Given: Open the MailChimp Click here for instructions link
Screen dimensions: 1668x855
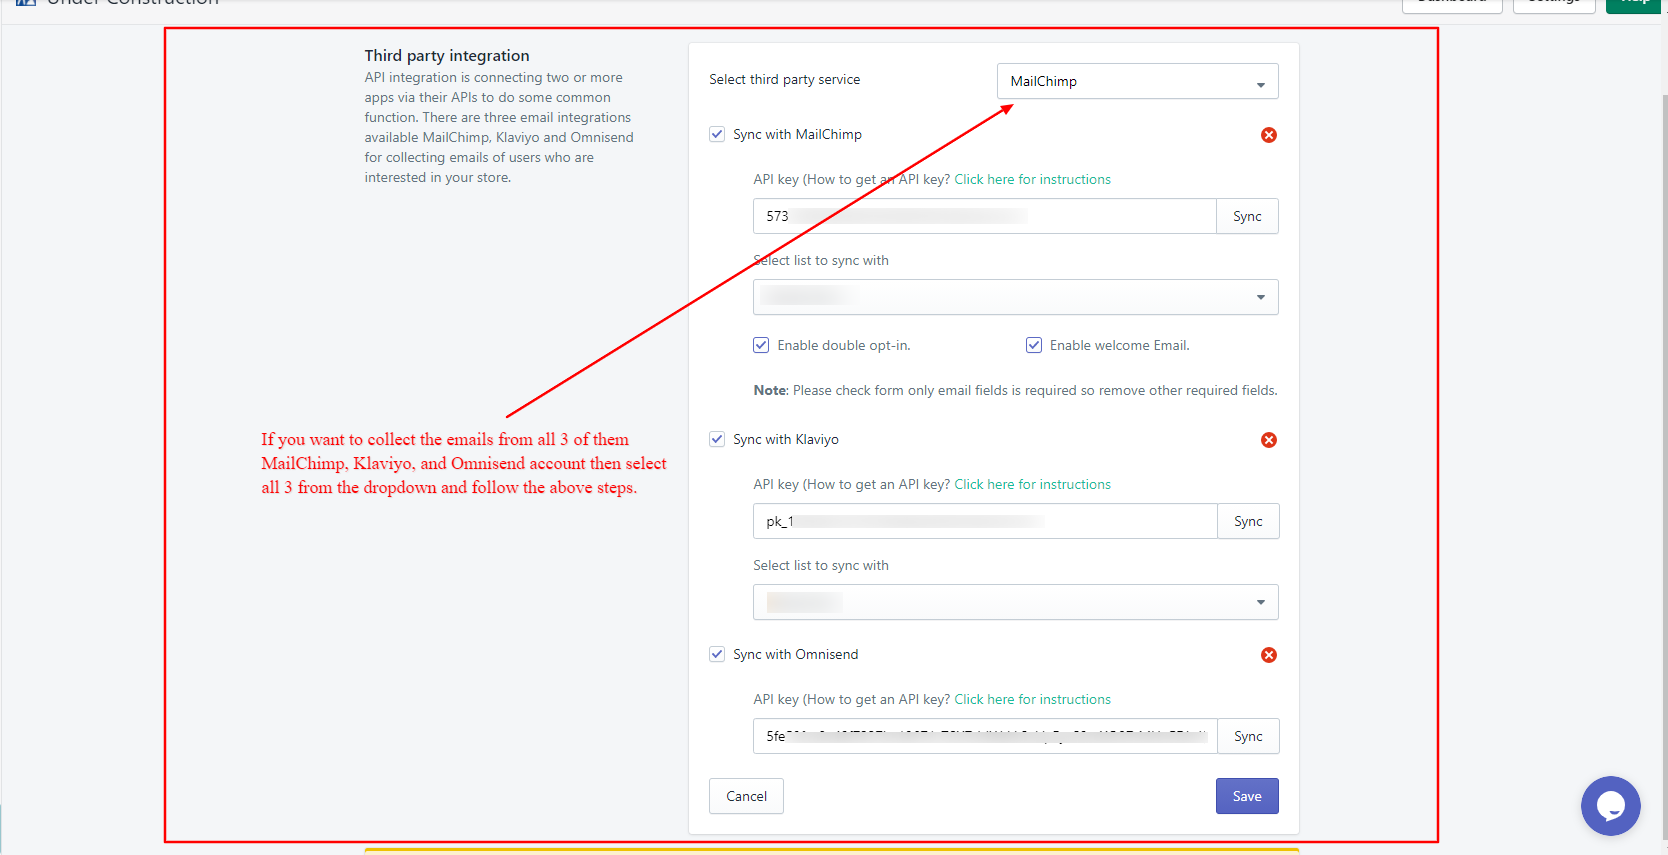Looking at the screenshot, I should (1032, 179).
